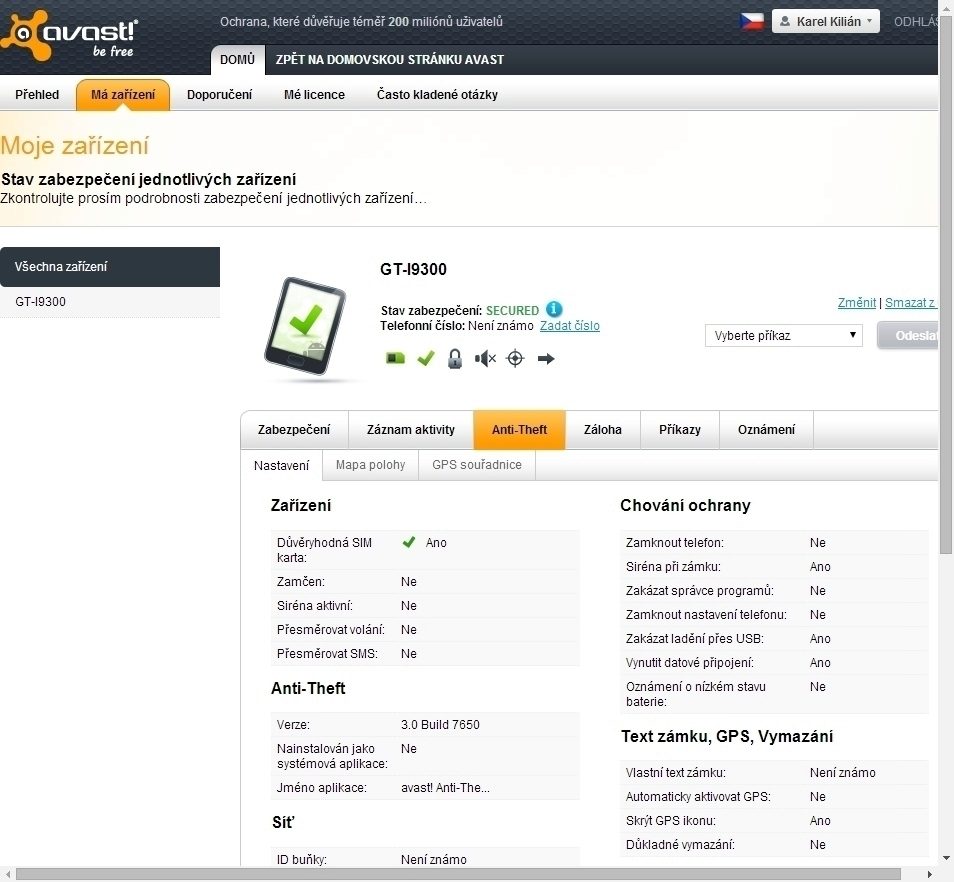Click the muted speaker siren icon
Viewport: 954px width, 882px height.
[485, 359]
